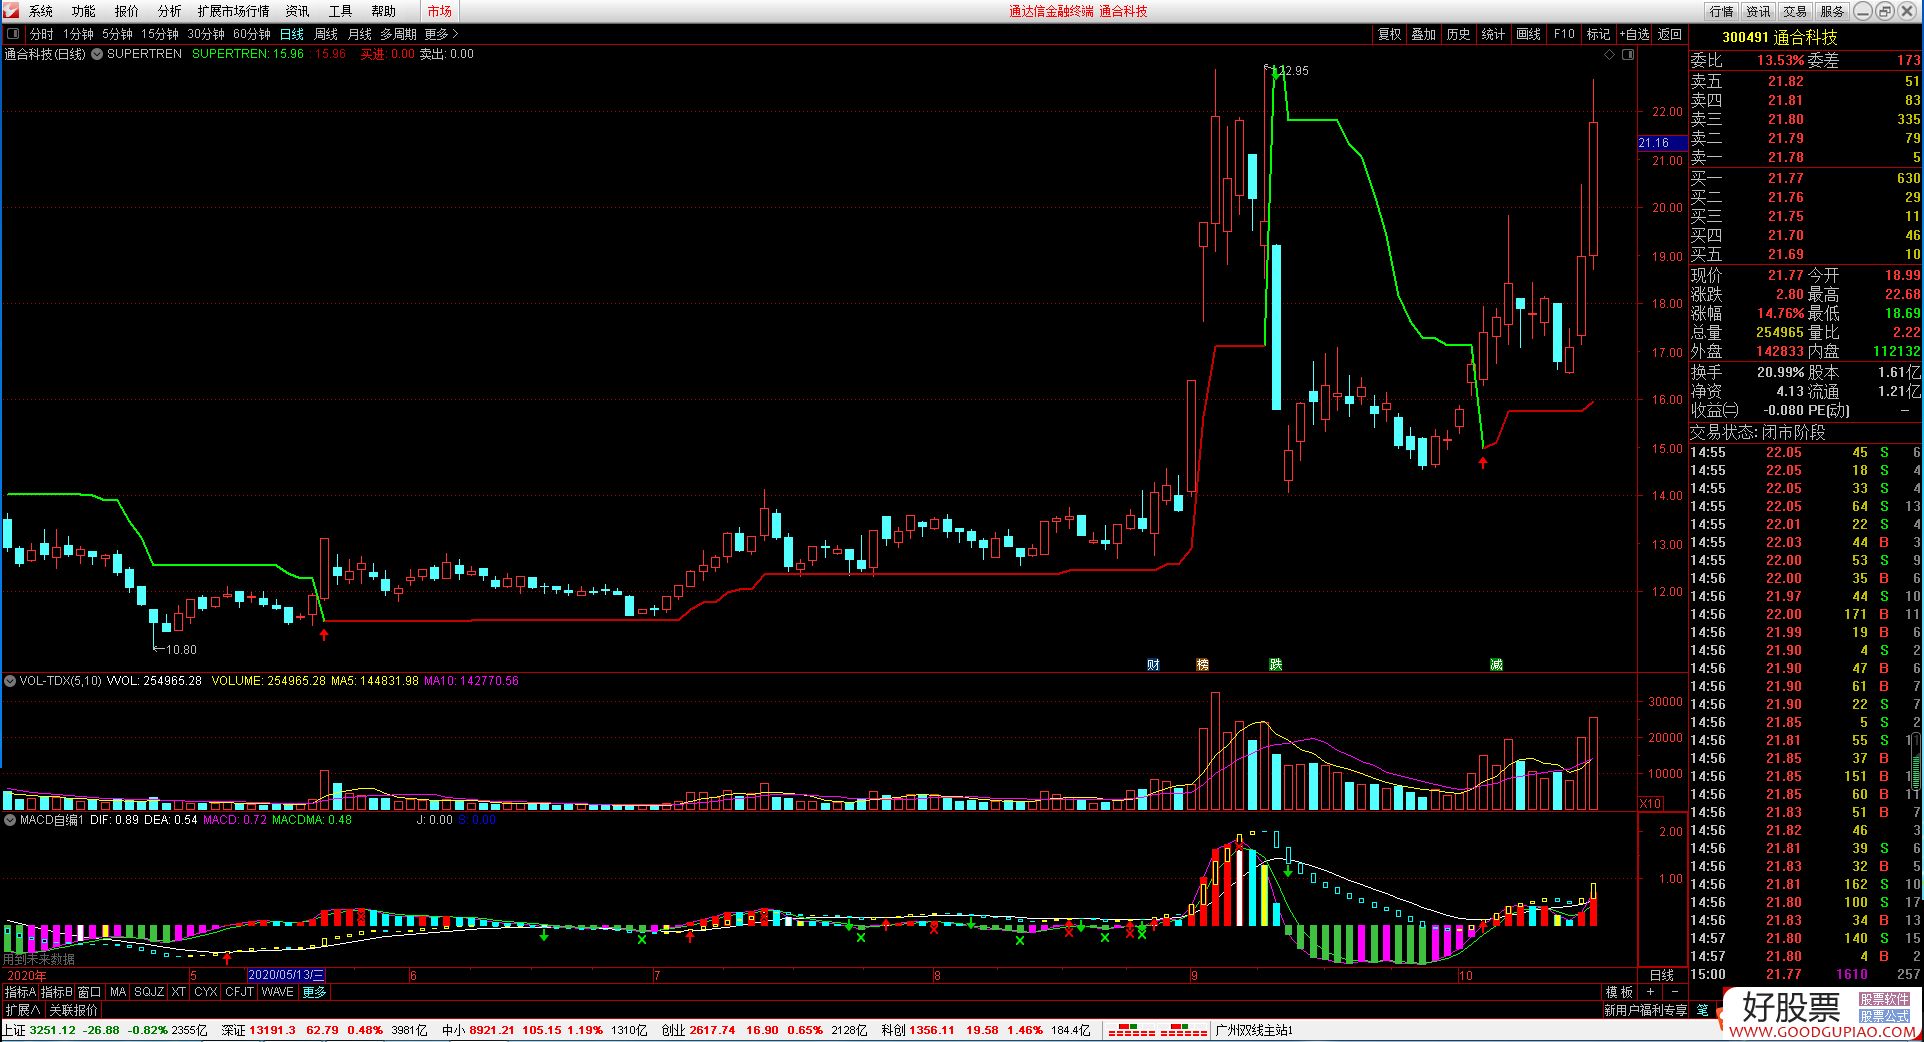The image size is (1924, 1042).
Task: Open the VOL-TDX indicator dropdown arrow
Action: click(x=10, y=681)
